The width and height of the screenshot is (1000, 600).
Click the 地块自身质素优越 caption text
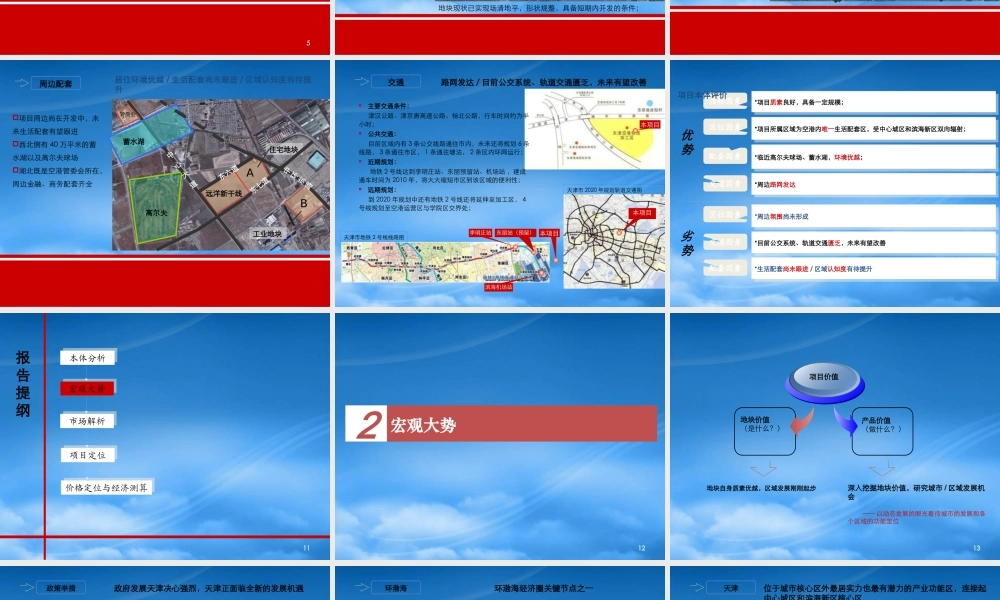click(x=761, y=488)
